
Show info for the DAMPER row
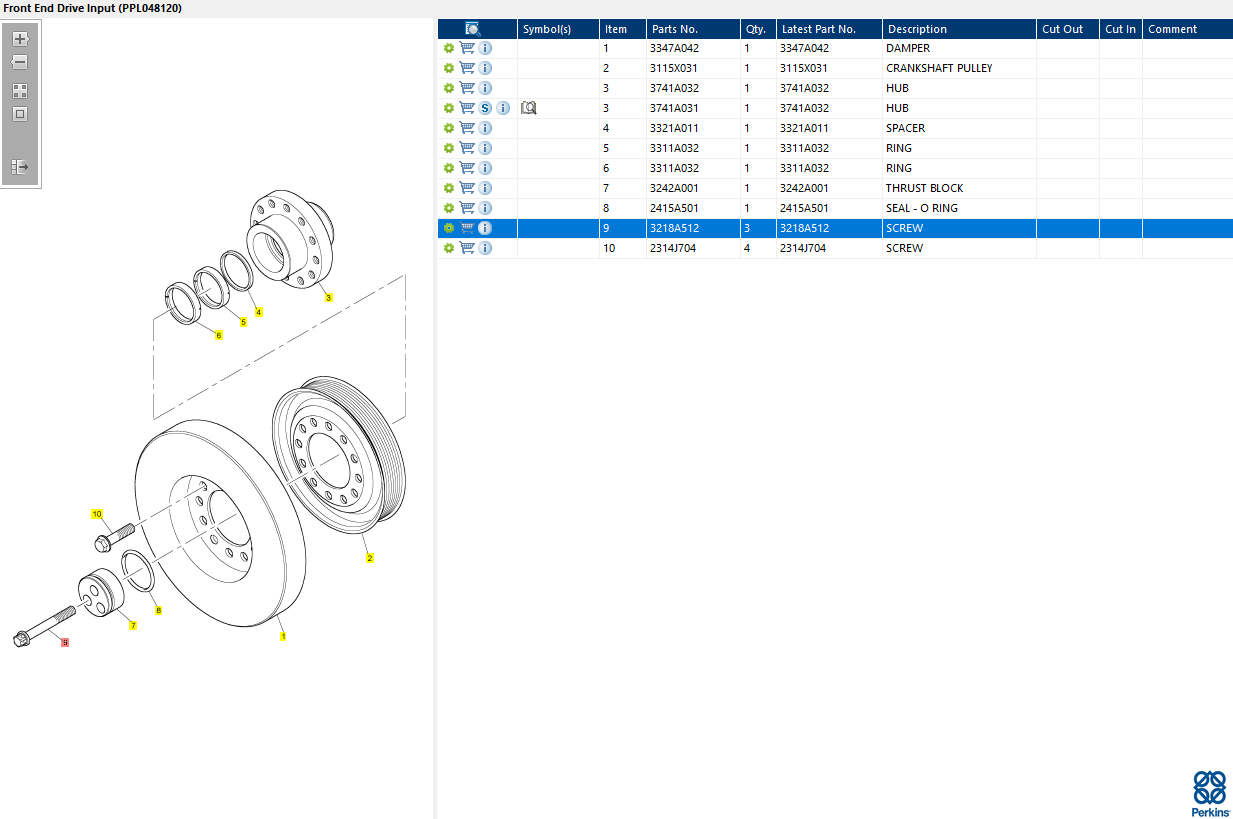tap(485, 48)
